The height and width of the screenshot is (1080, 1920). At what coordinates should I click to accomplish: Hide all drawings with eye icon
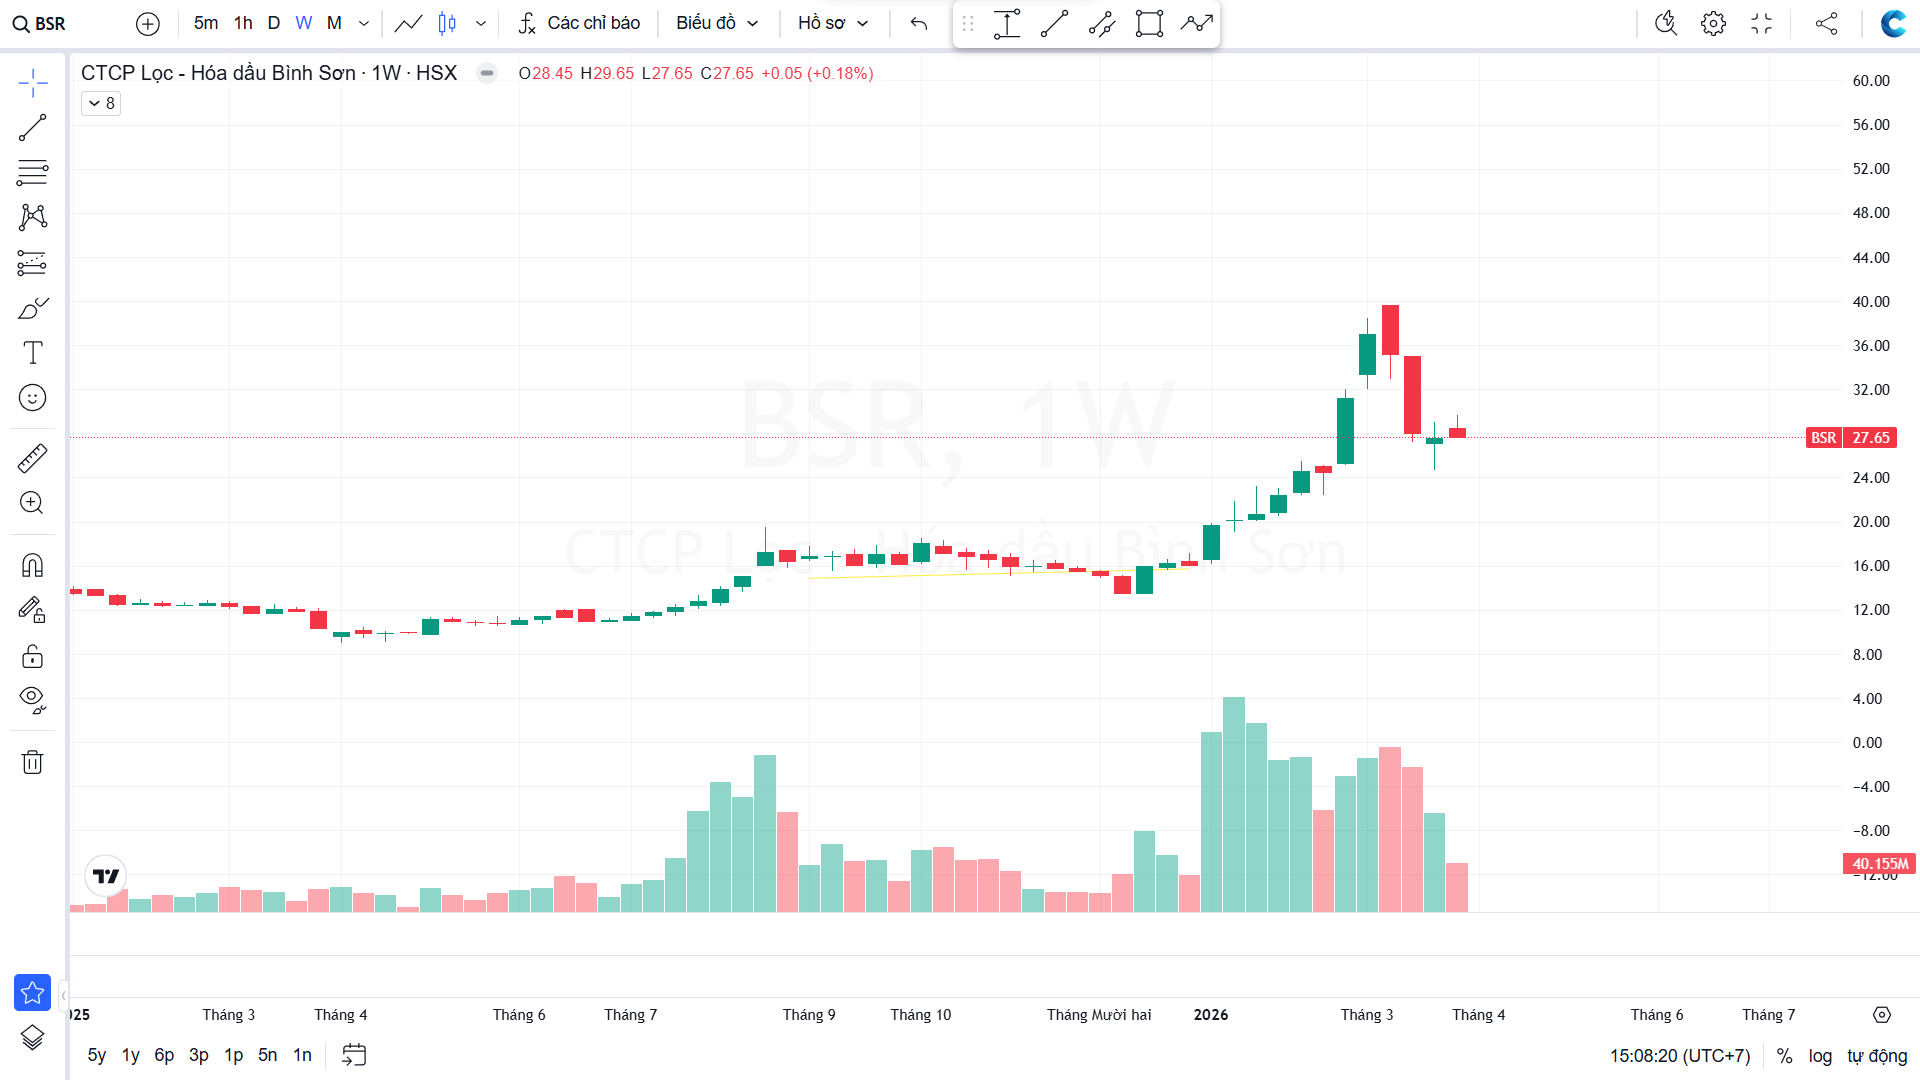32,699
